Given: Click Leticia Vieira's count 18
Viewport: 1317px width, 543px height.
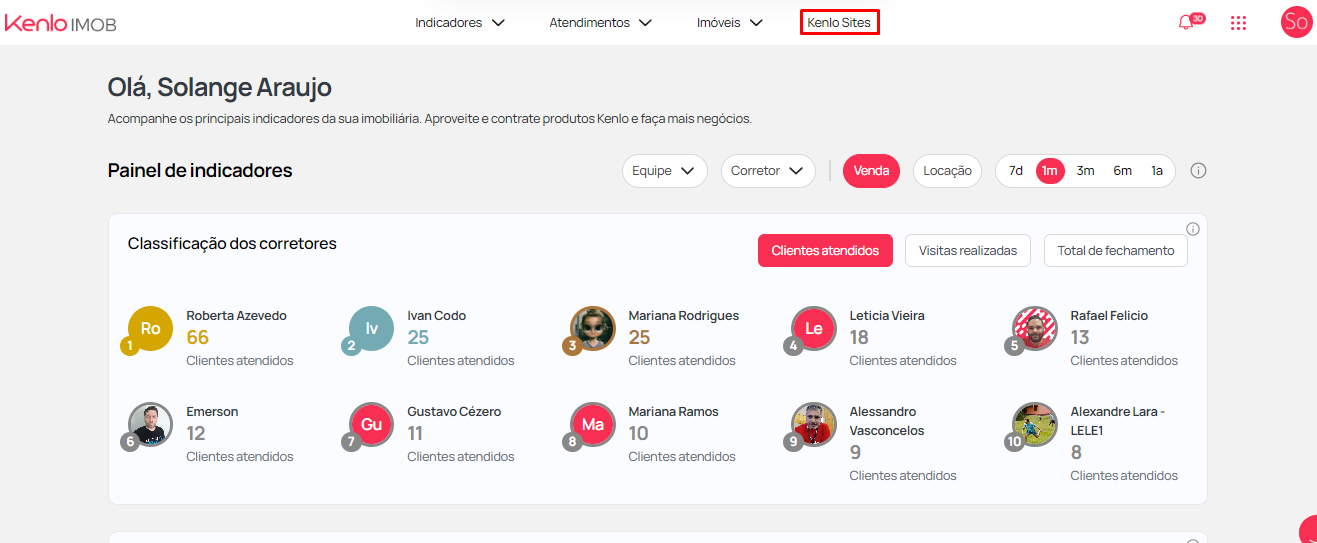Looking at the screenshot, I should point(859,338).
